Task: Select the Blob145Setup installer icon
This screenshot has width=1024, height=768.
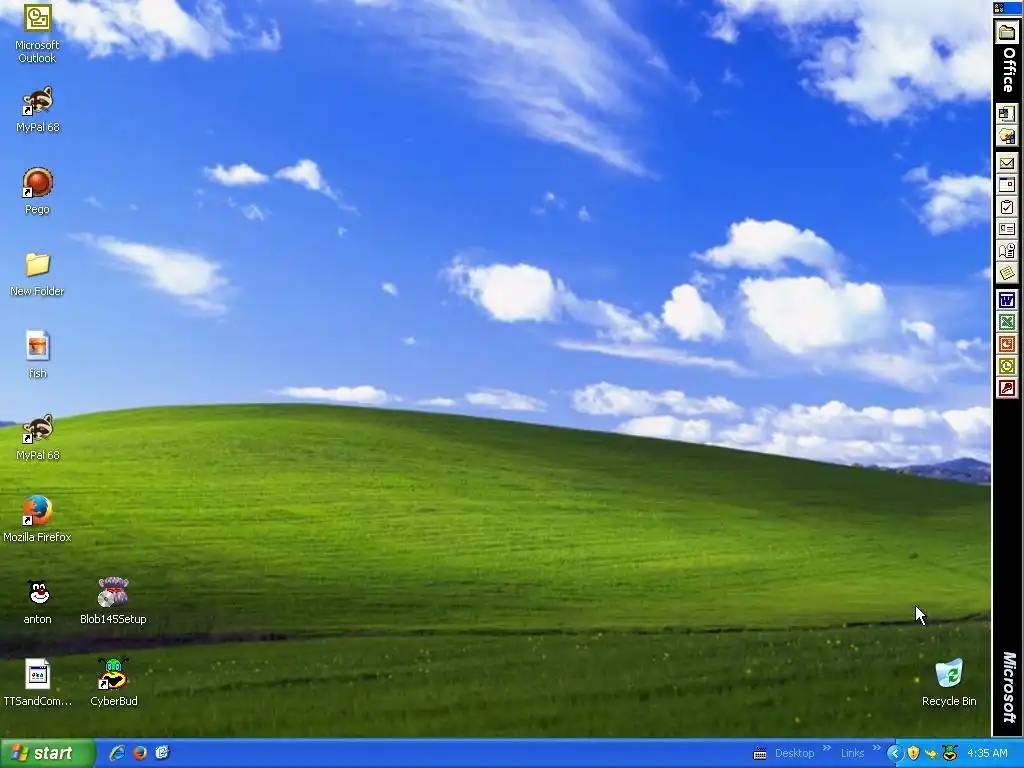Action: point(113,601)
